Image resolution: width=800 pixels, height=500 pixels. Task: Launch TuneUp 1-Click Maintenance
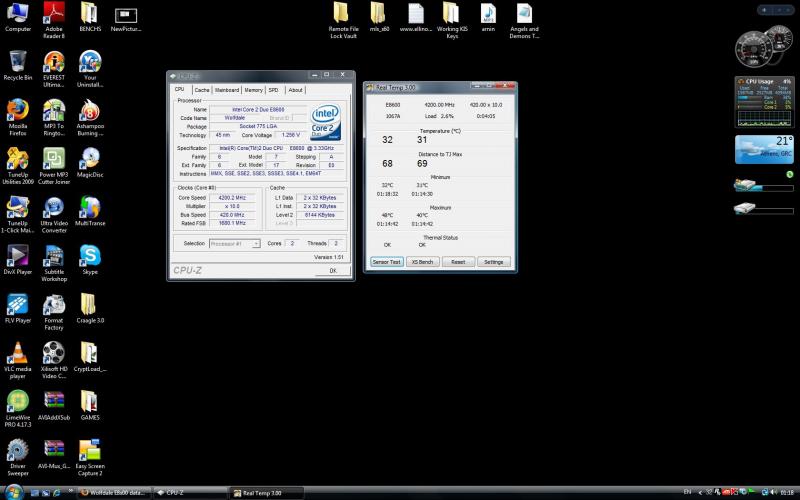click(18, 215)
